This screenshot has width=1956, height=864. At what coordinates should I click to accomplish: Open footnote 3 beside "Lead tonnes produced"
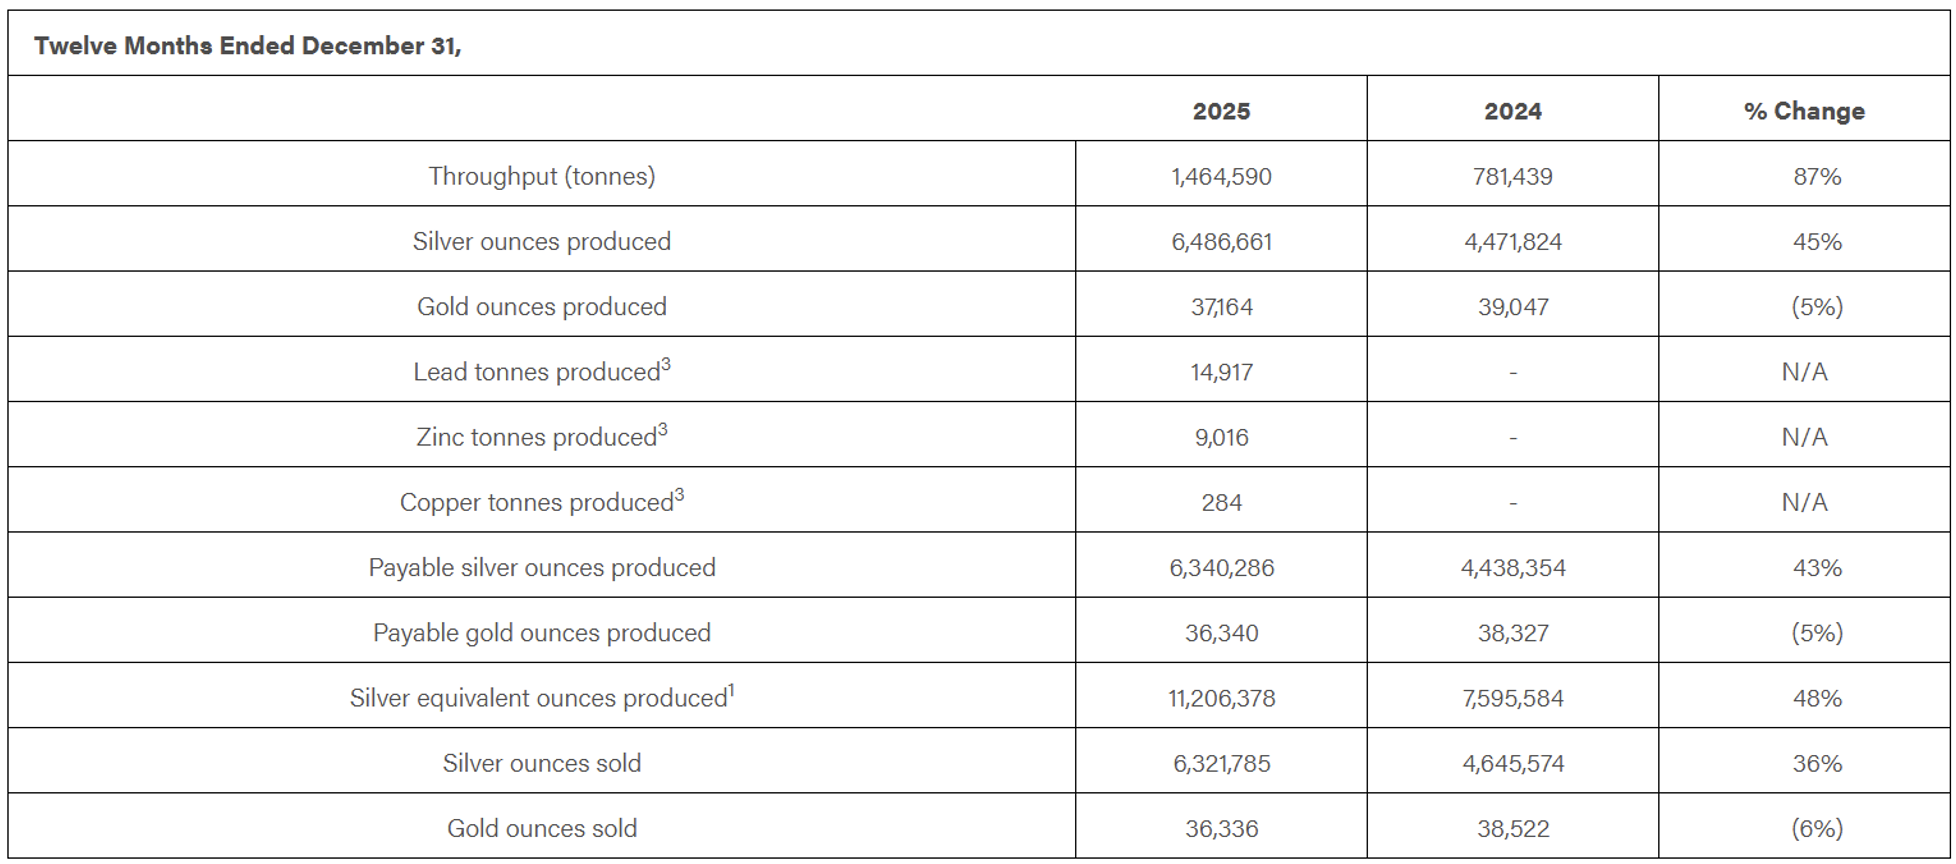(666, 365)
